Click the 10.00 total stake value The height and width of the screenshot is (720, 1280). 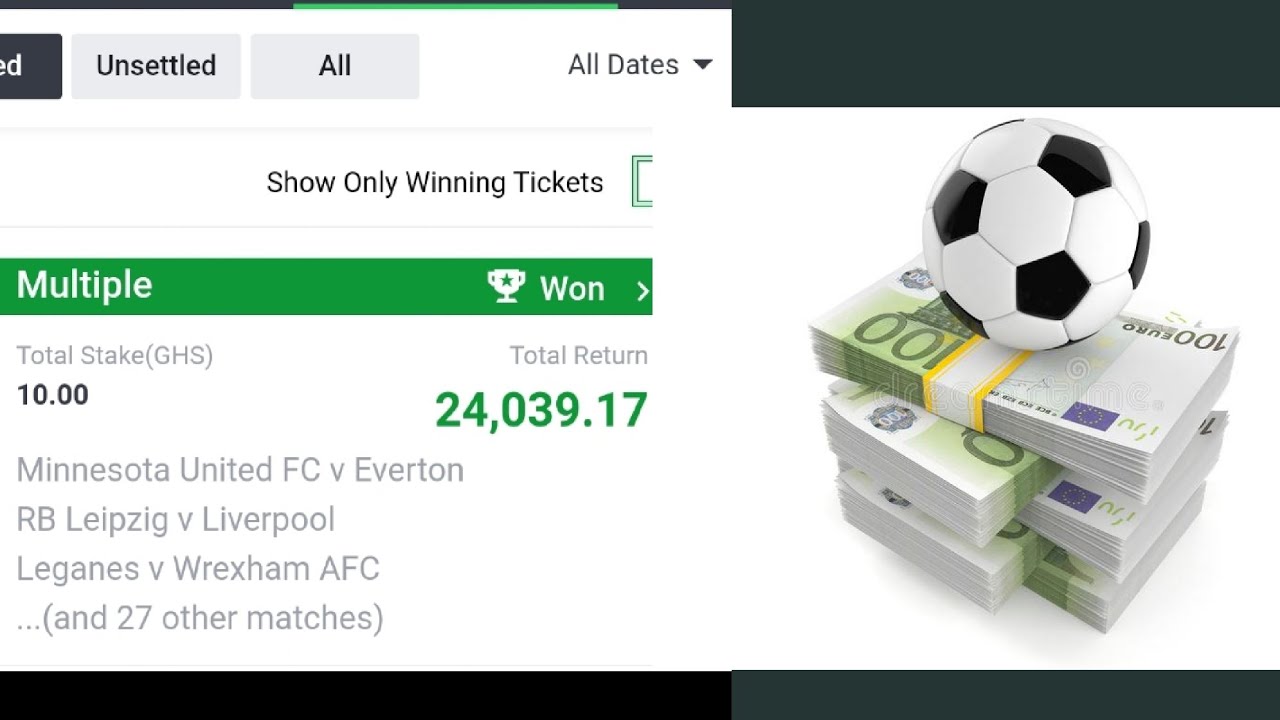pos(53,395)
